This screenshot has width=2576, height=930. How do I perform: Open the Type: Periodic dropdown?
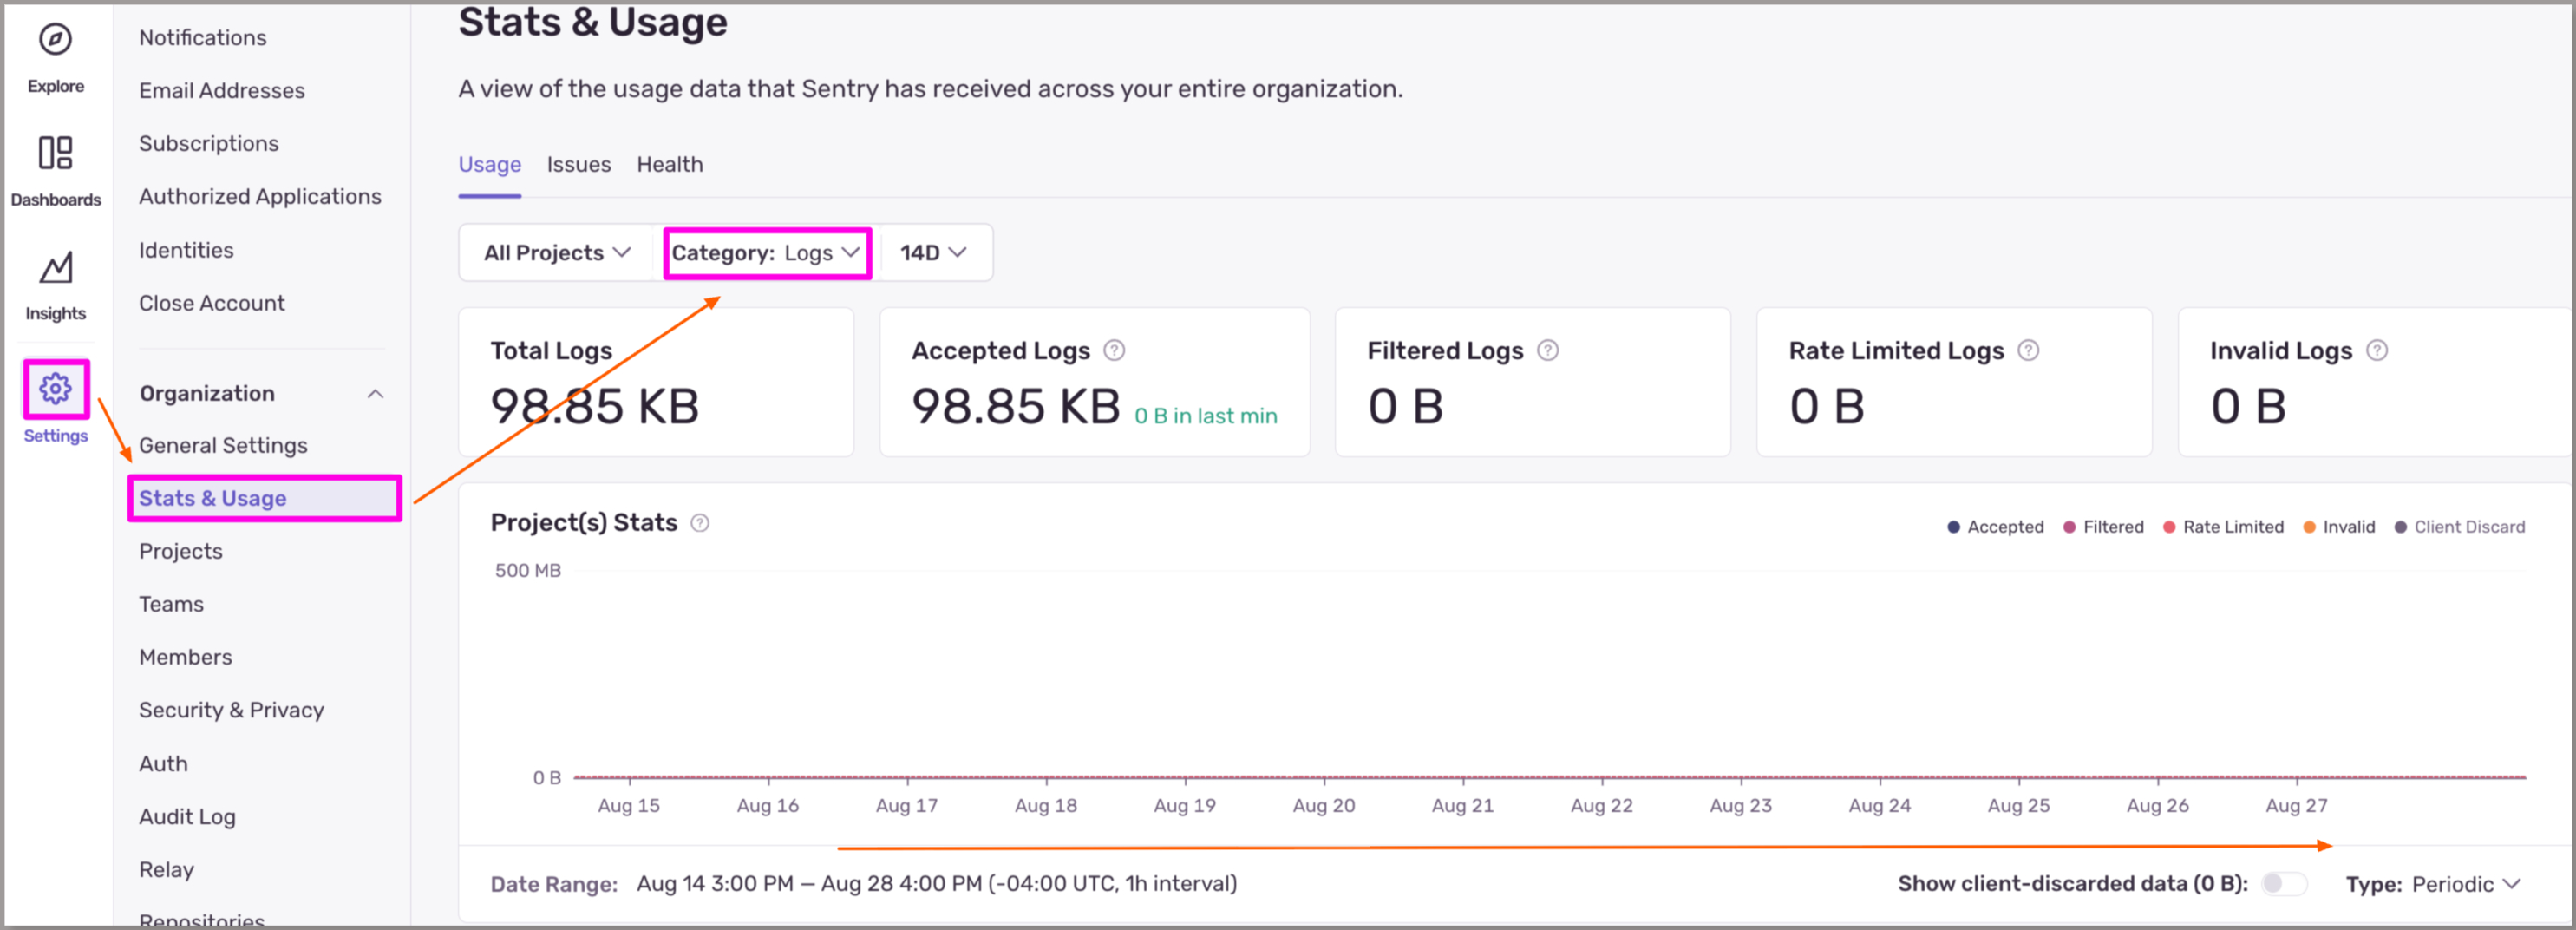click(2432, 884)
